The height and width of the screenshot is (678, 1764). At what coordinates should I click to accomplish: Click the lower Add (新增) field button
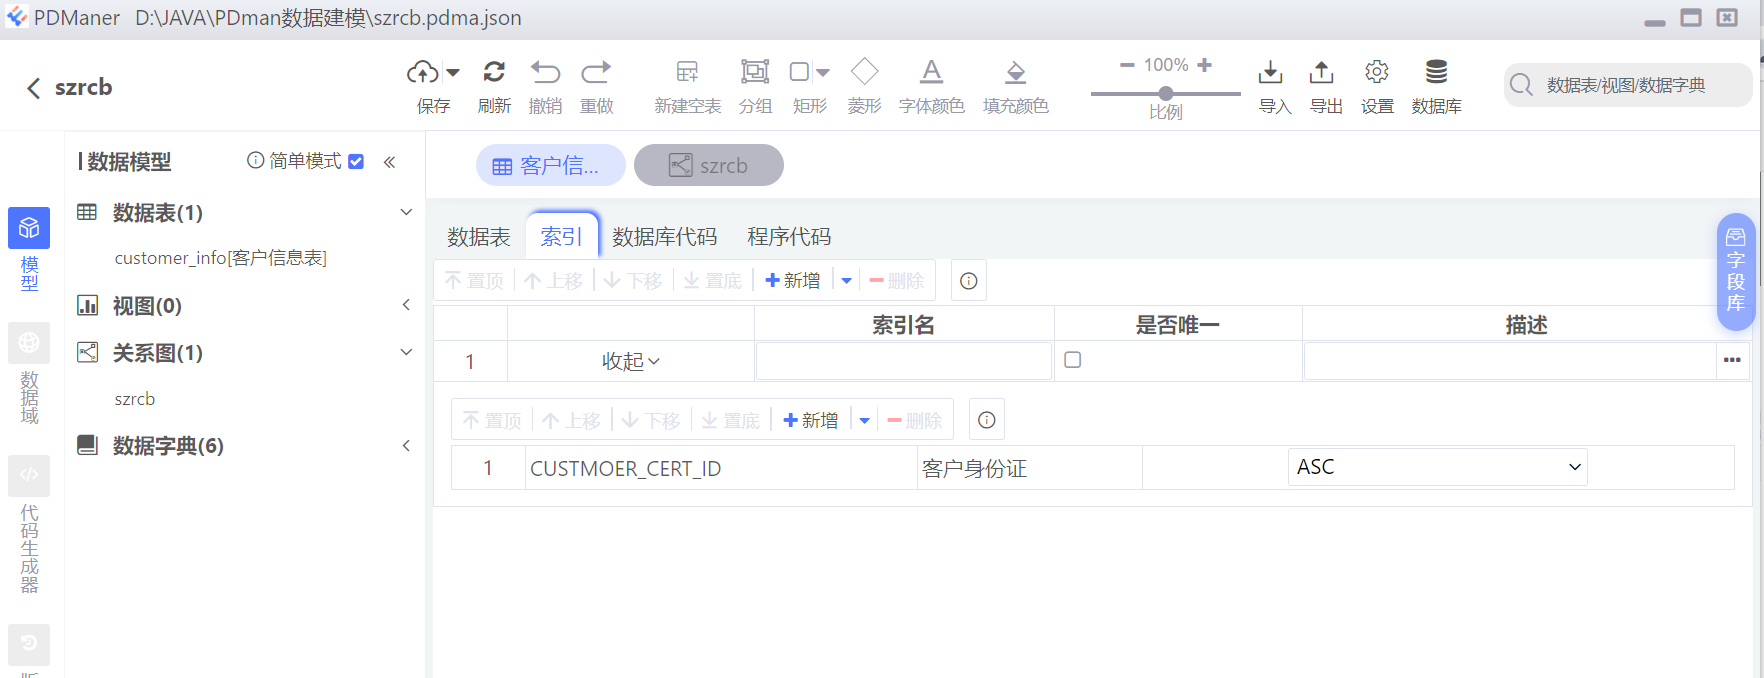pyautogui.click(x=810, y=420)
